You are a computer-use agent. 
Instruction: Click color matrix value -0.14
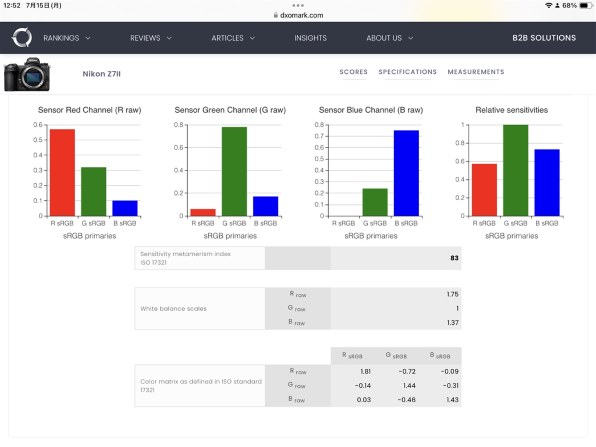pos(363,385)
